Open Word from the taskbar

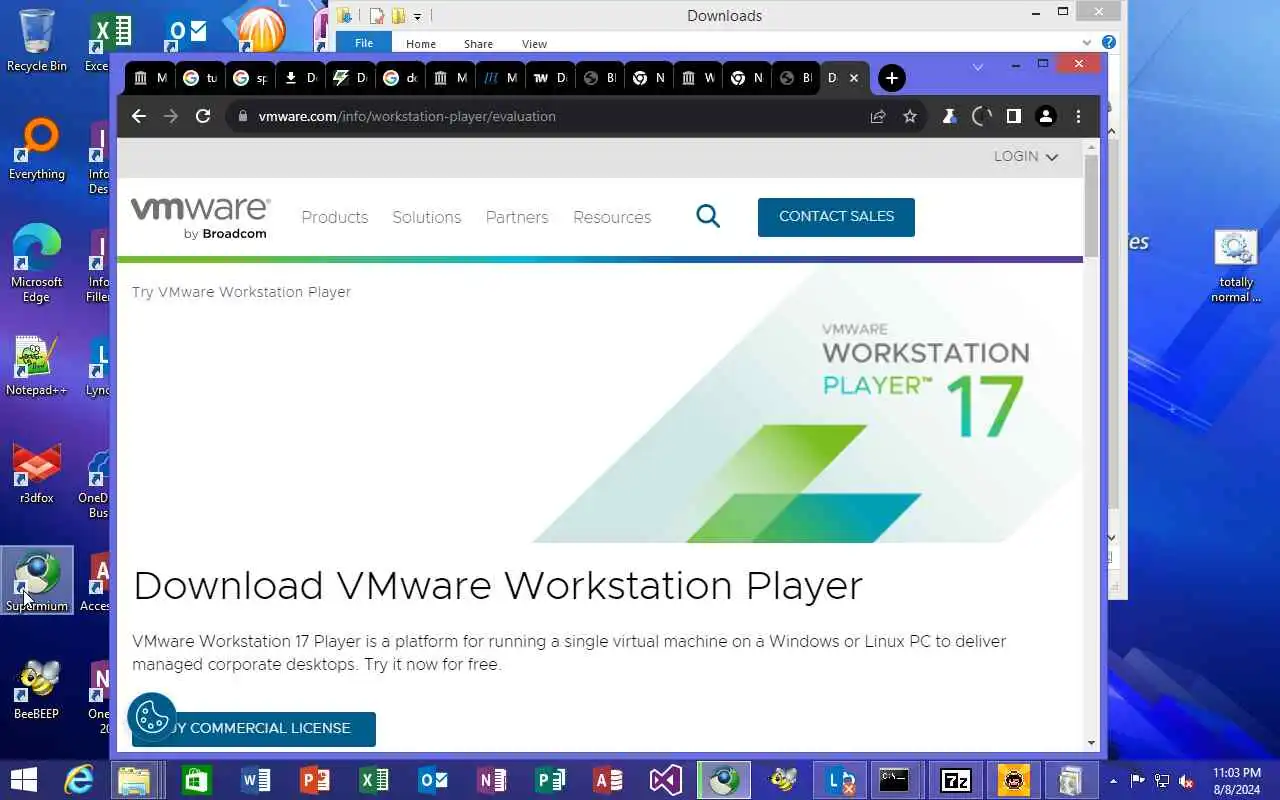click(x=256, y=779)
